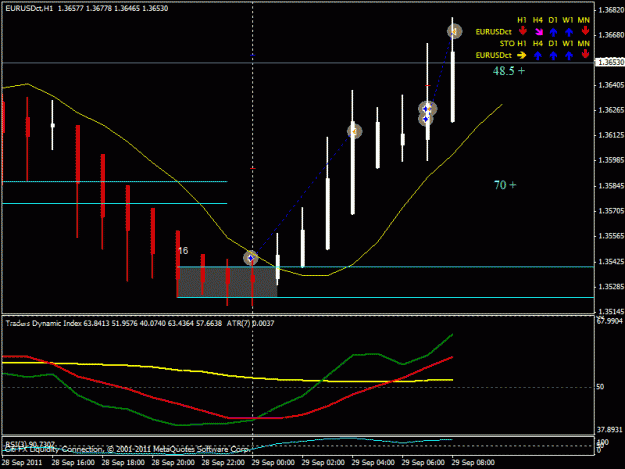Click the 1.36820 price scale label
625x469 pixels.
(x=611, y=10)
